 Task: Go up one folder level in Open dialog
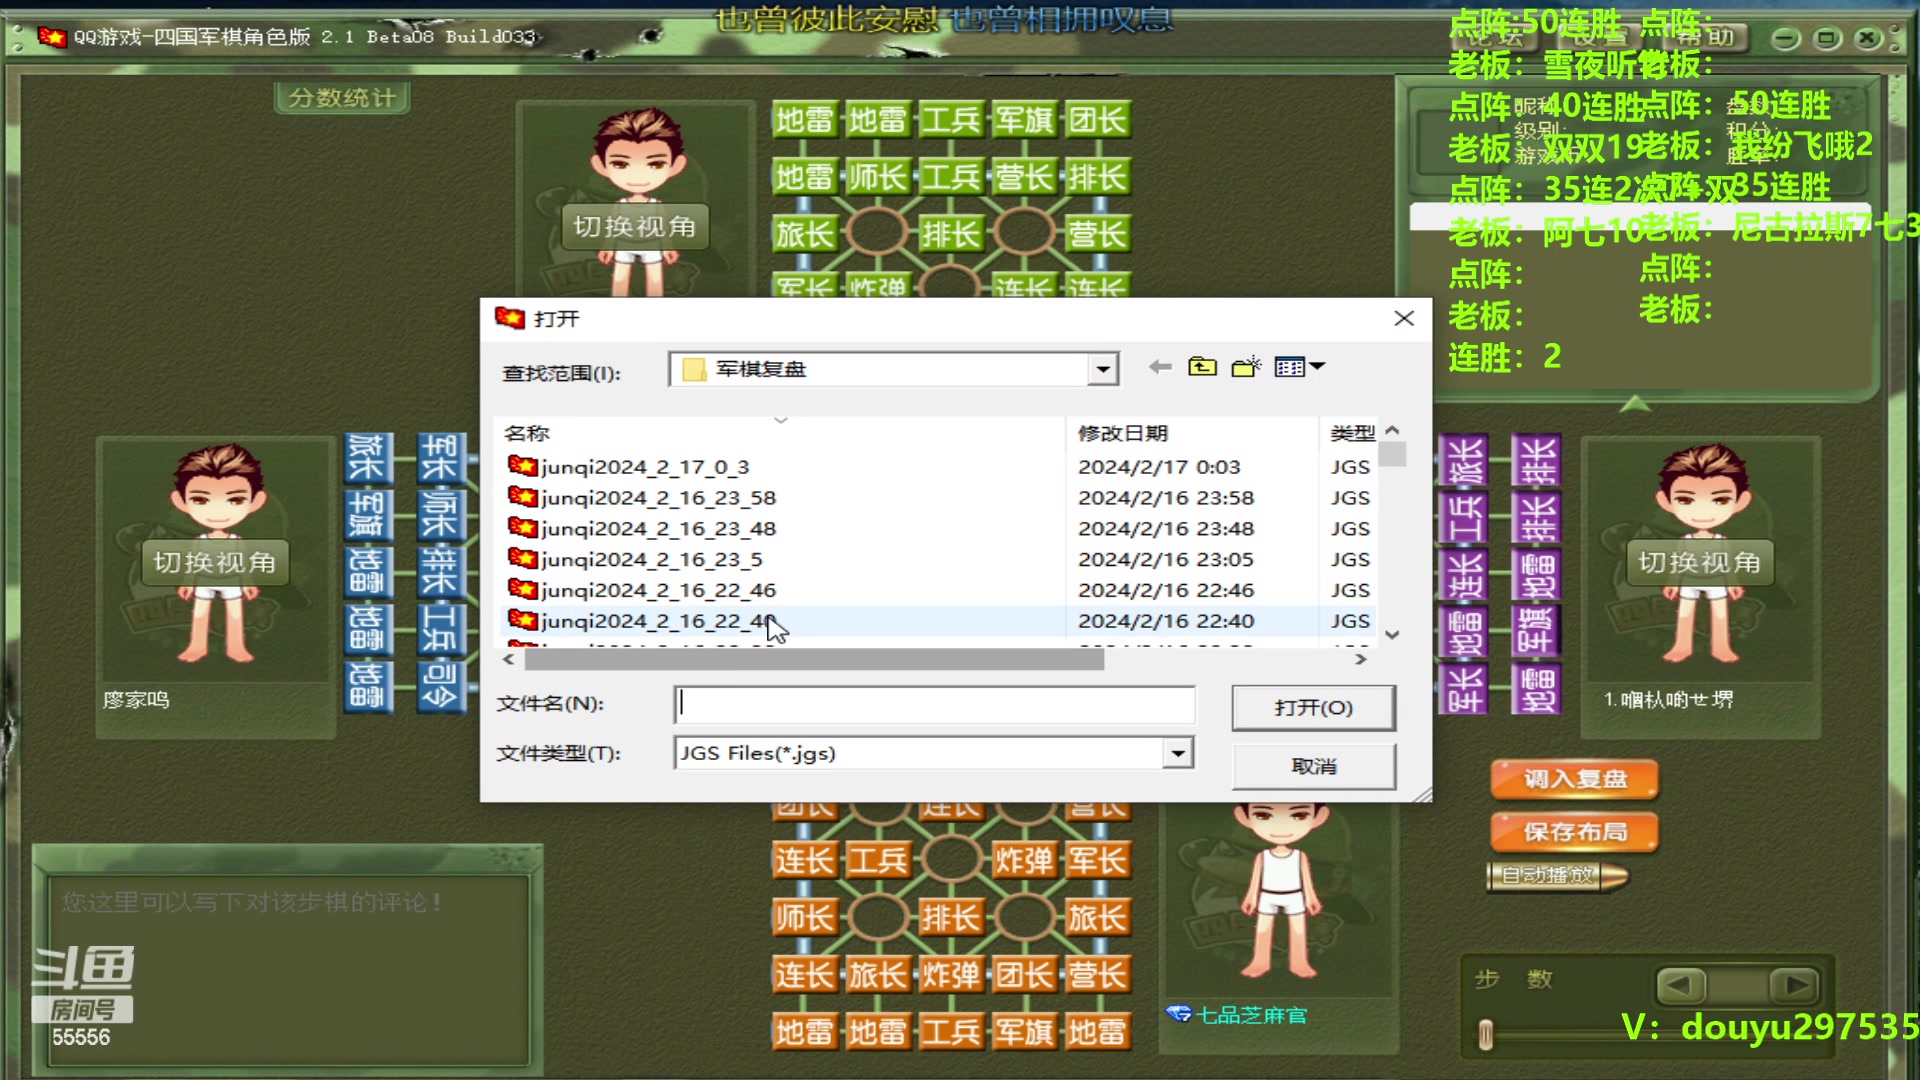point(1202,367)
